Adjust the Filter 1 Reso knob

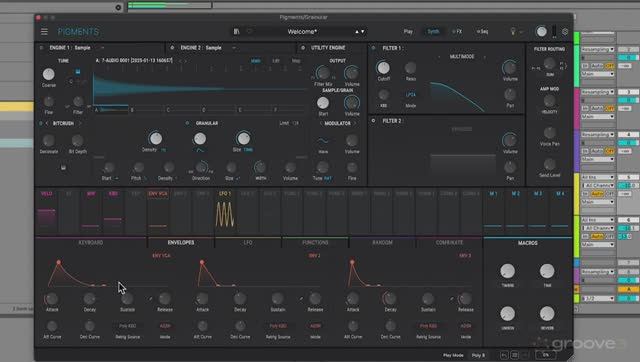(411, 68)
